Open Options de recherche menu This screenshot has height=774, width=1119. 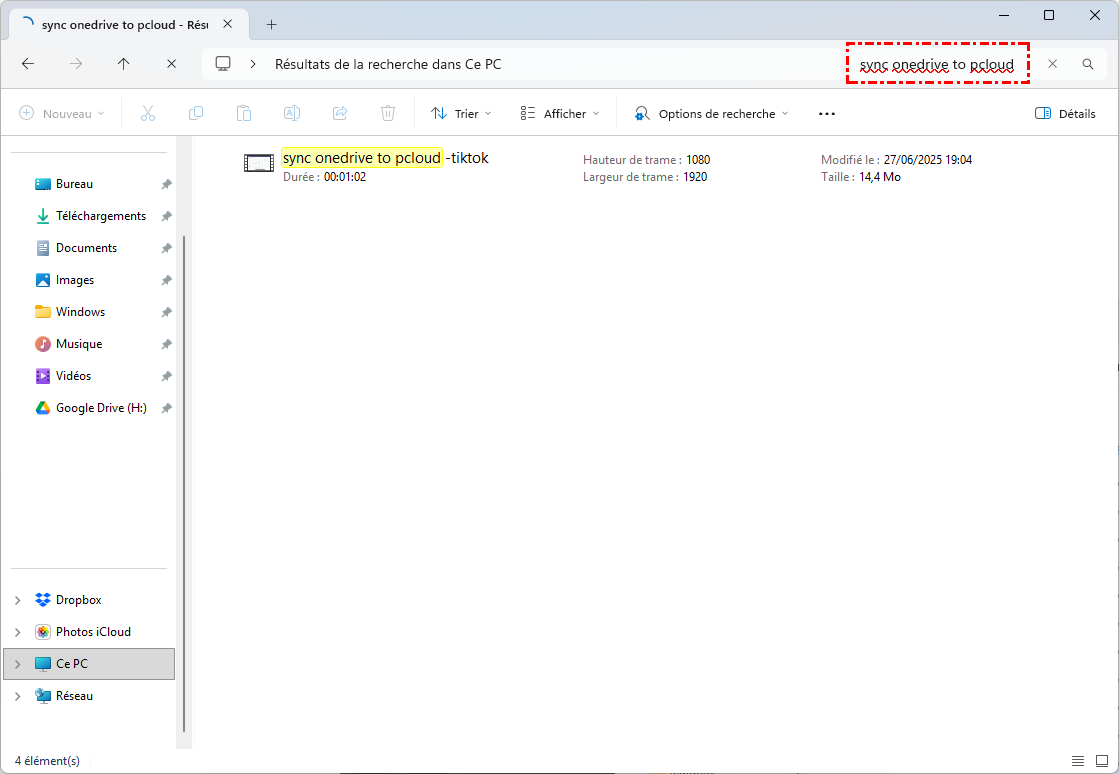pos(711,114)
